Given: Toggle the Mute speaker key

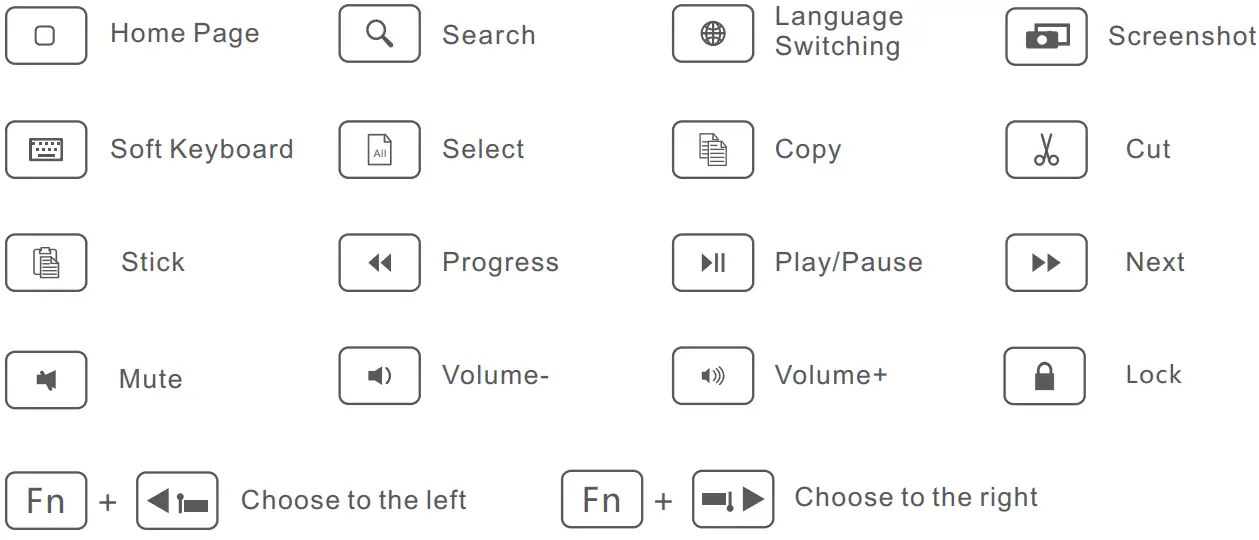Looking at the screenshot, I should [x=46, y=380].
